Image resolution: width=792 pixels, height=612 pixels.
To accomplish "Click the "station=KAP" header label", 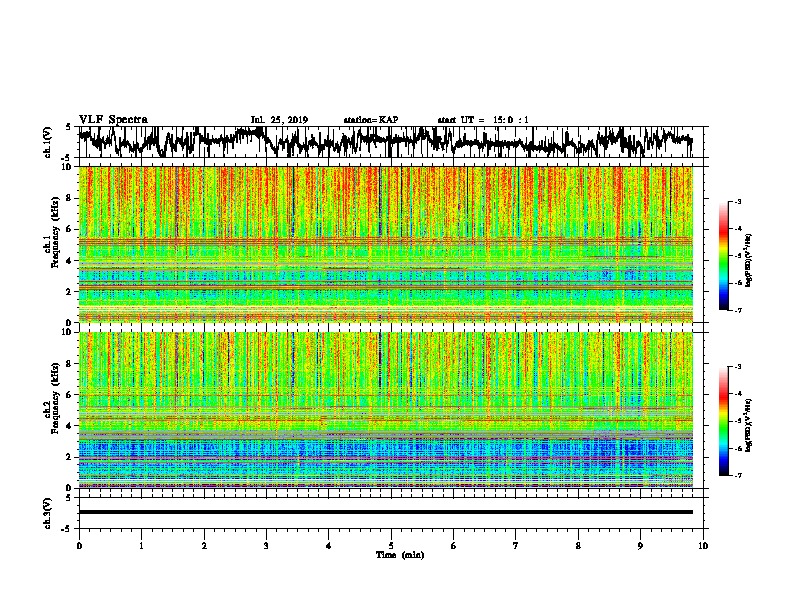I will point(371,120).
